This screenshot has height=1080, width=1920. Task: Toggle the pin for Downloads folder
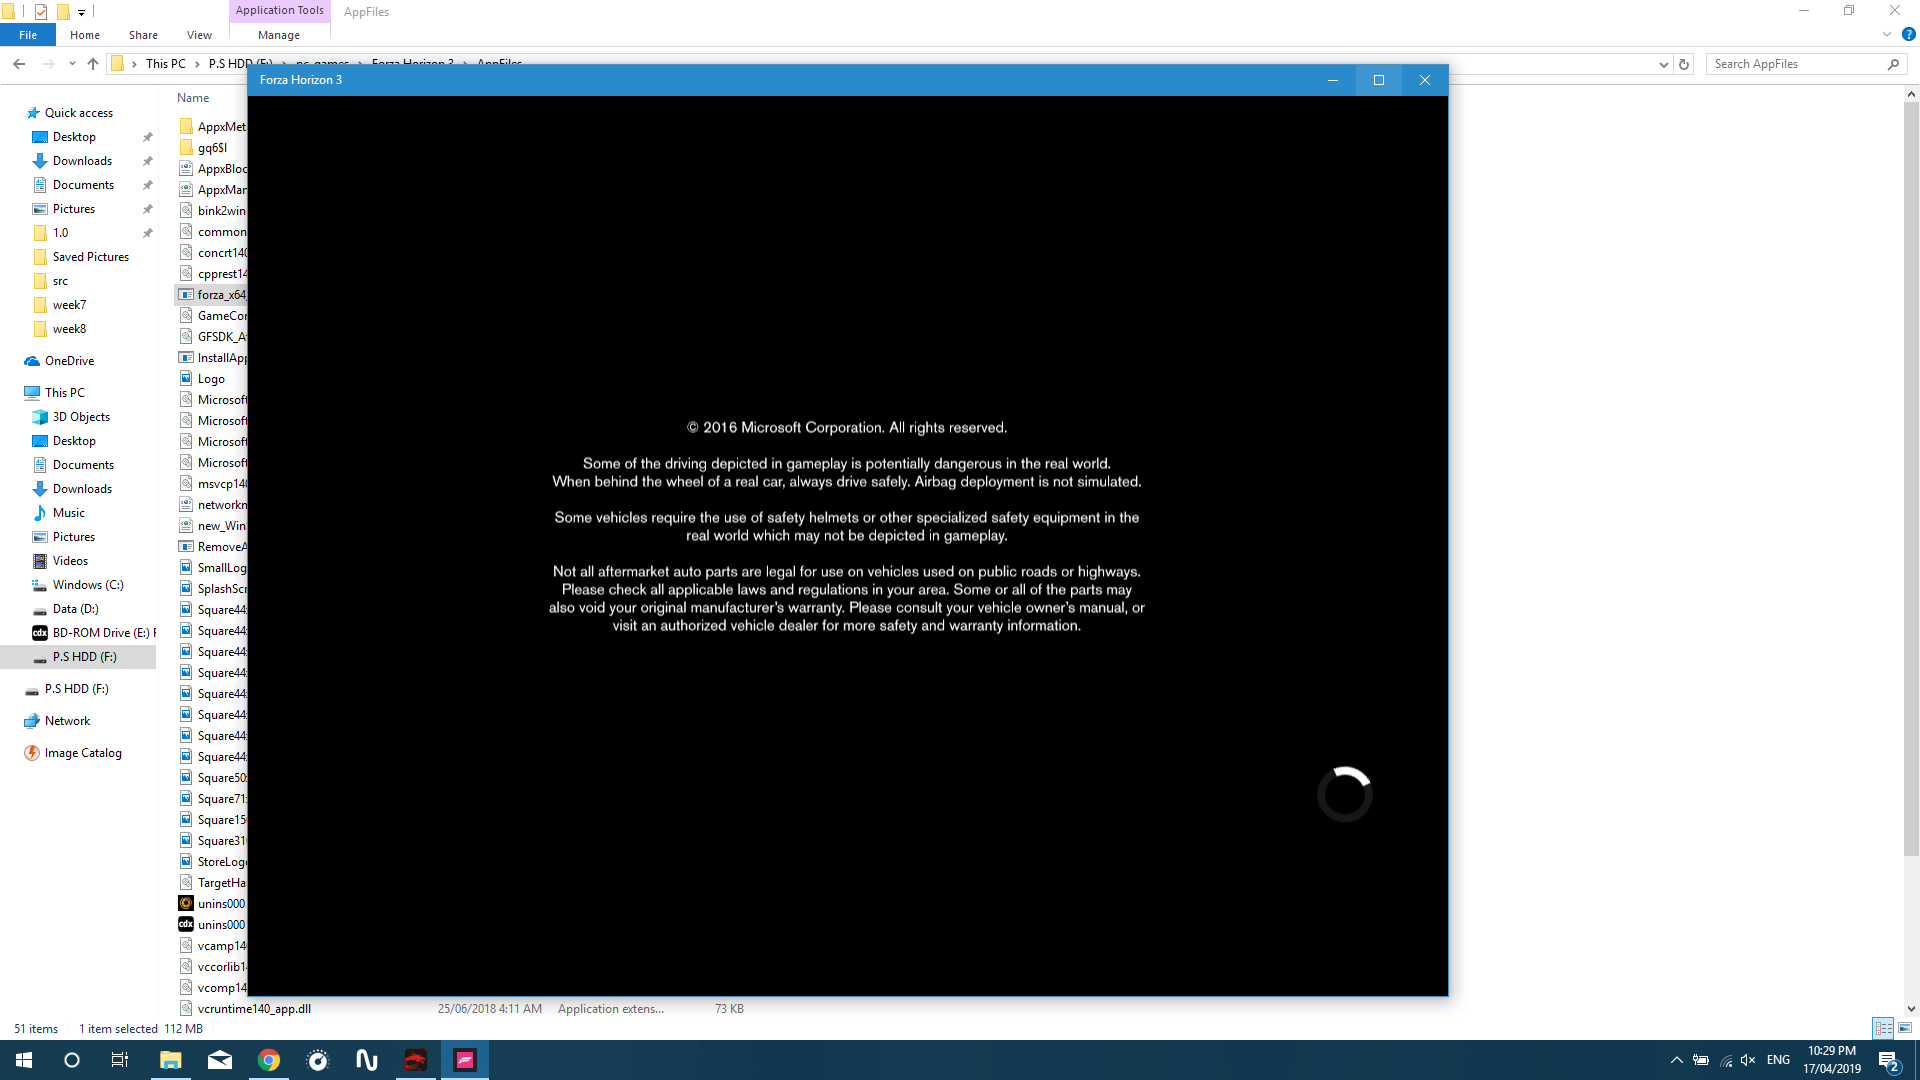coord(146,161)
